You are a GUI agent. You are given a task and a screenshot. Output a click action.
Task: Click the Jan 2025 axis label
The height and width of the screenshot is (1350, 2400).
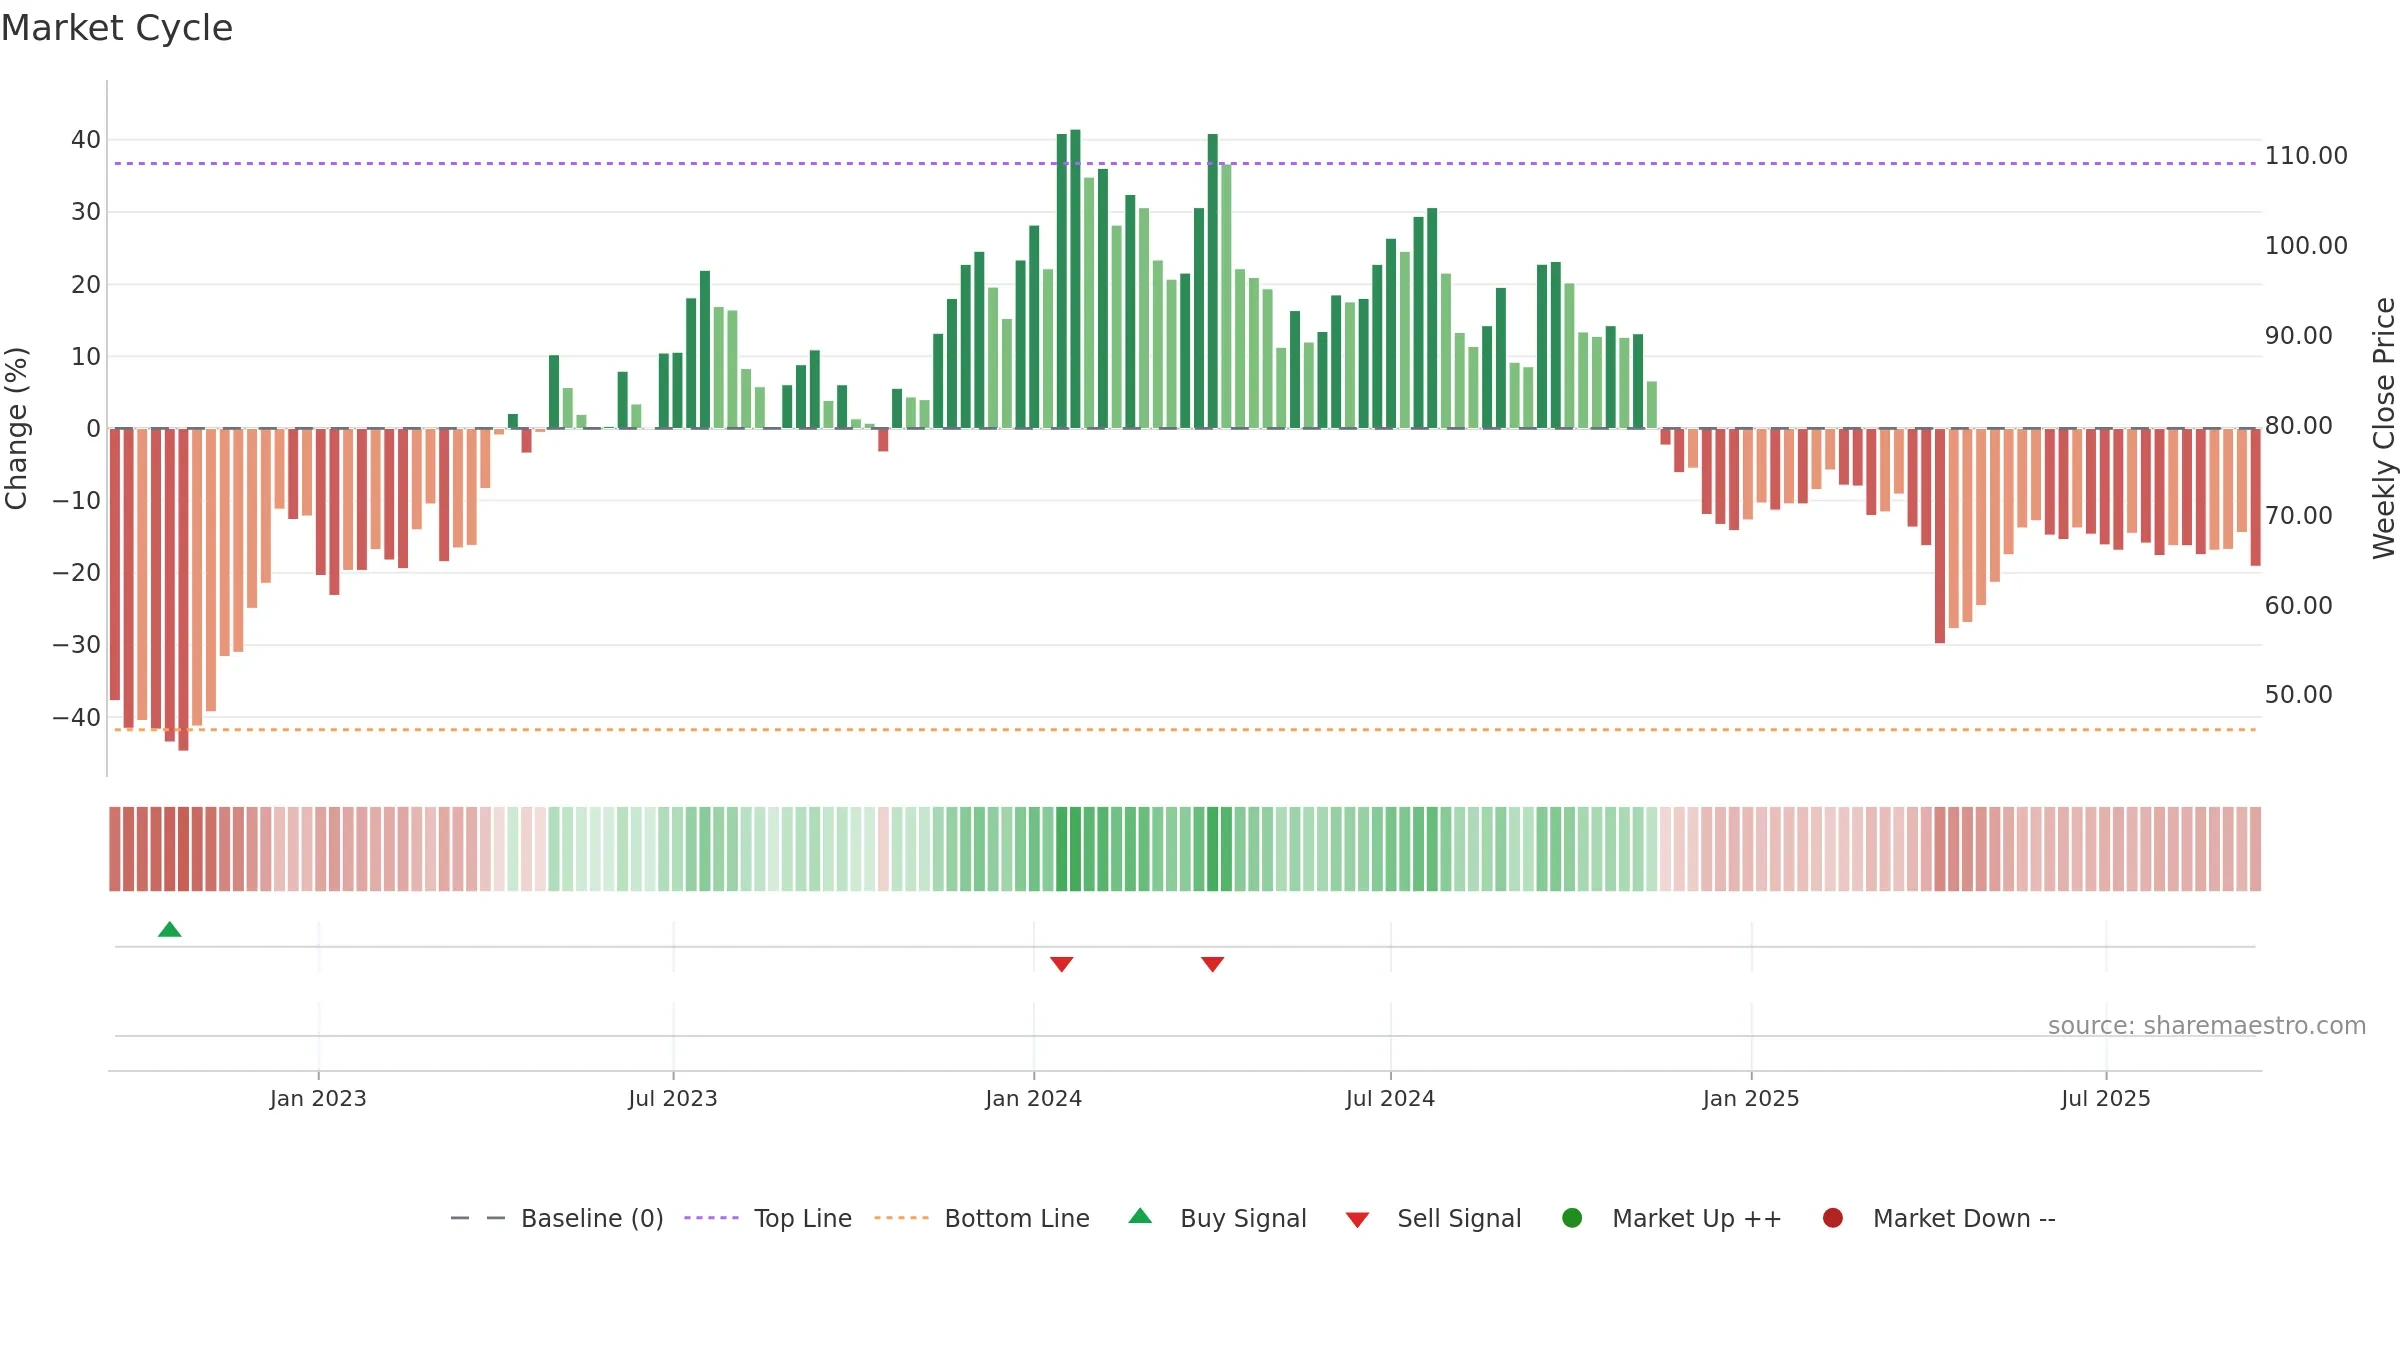coord(1751,1098)
